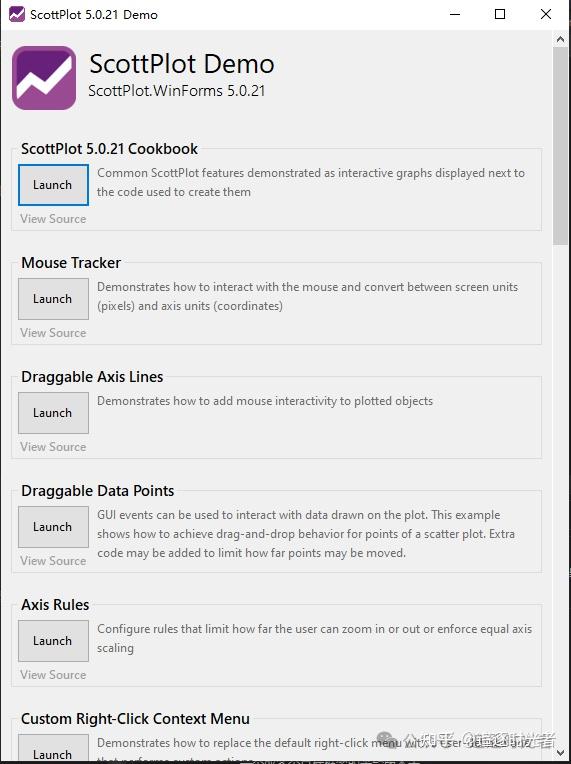Open View Source under Axis Rules
Image resolution: width=571 pixels, height=764 pixels.
[53, 675]
